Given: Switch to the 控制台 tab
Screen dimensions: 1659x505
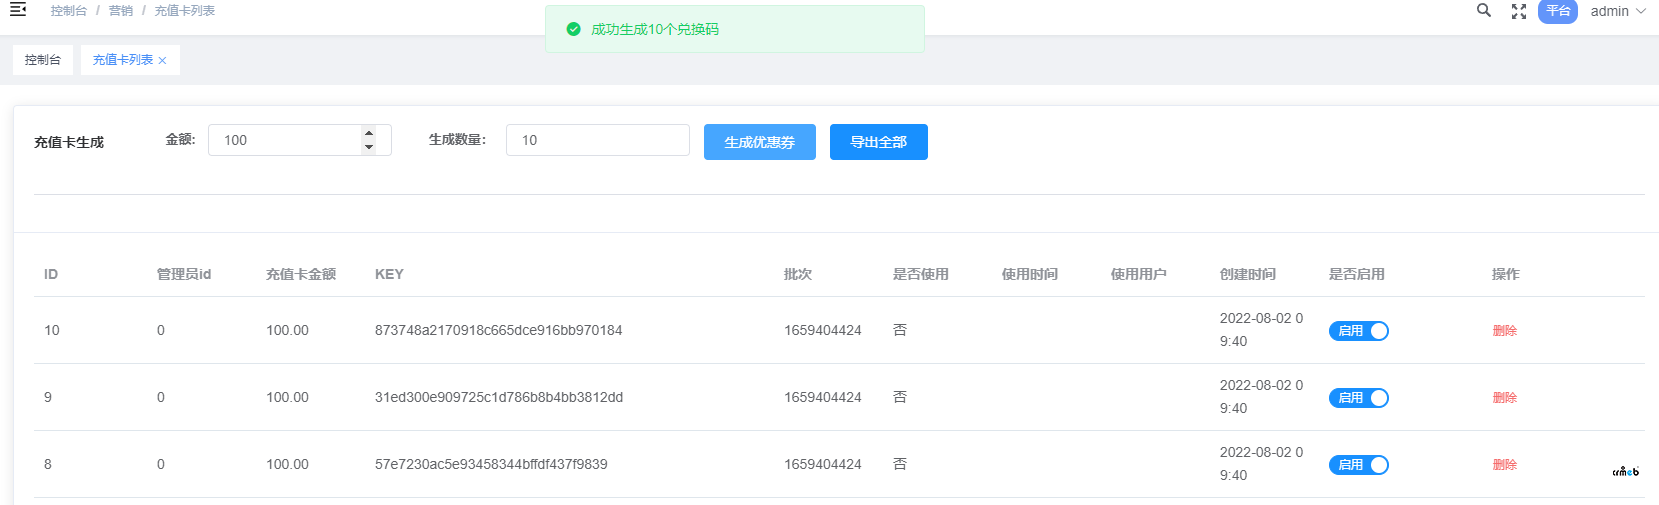Looking at the screenshot, I should (x=43, y=60).
